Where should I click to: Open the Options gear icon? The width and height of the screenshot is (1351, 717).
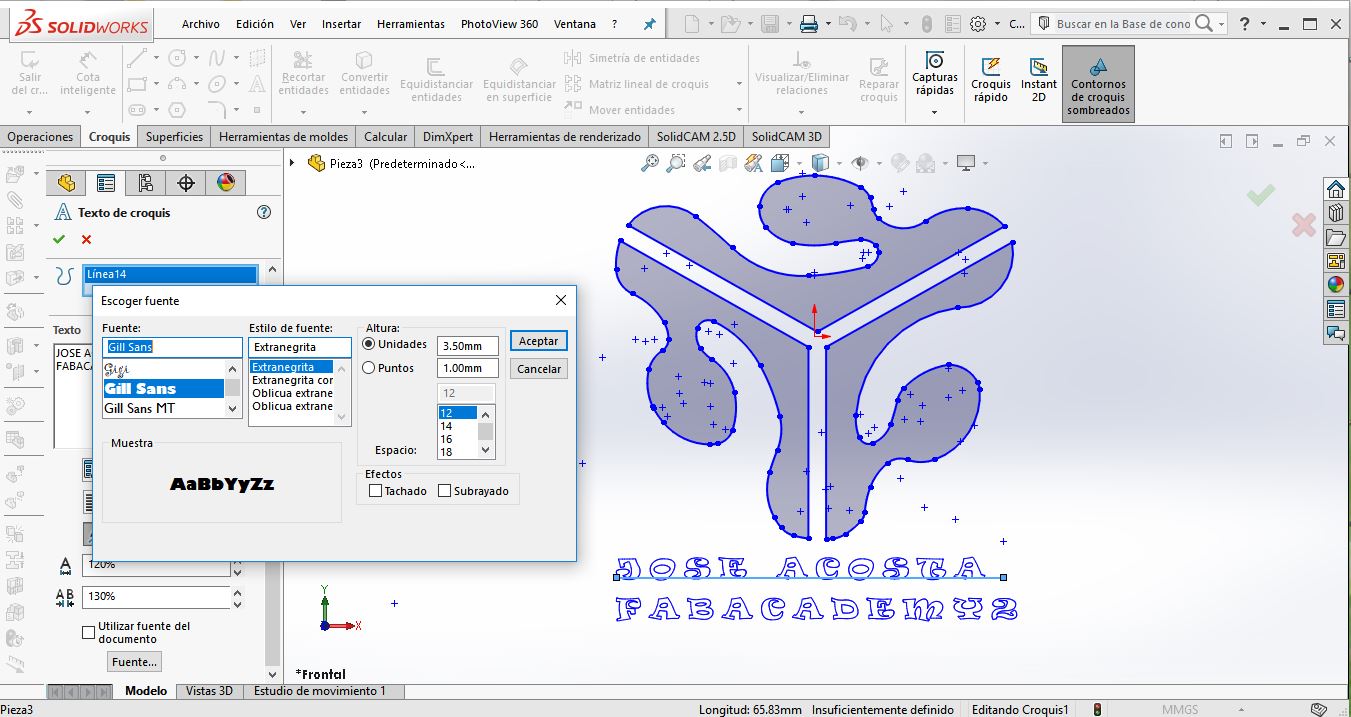click(x=978, y=24)
